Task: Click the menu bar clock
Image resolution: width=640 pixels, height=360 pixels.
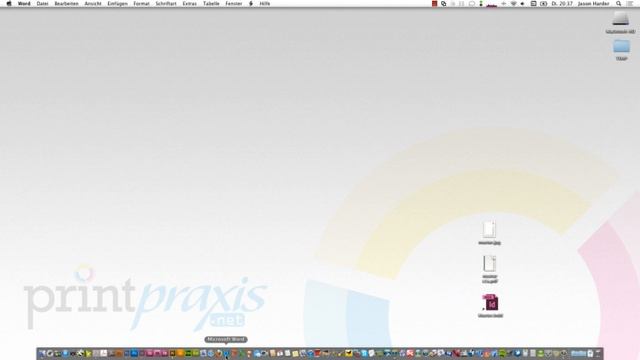Action: click(x=562, y=4)
